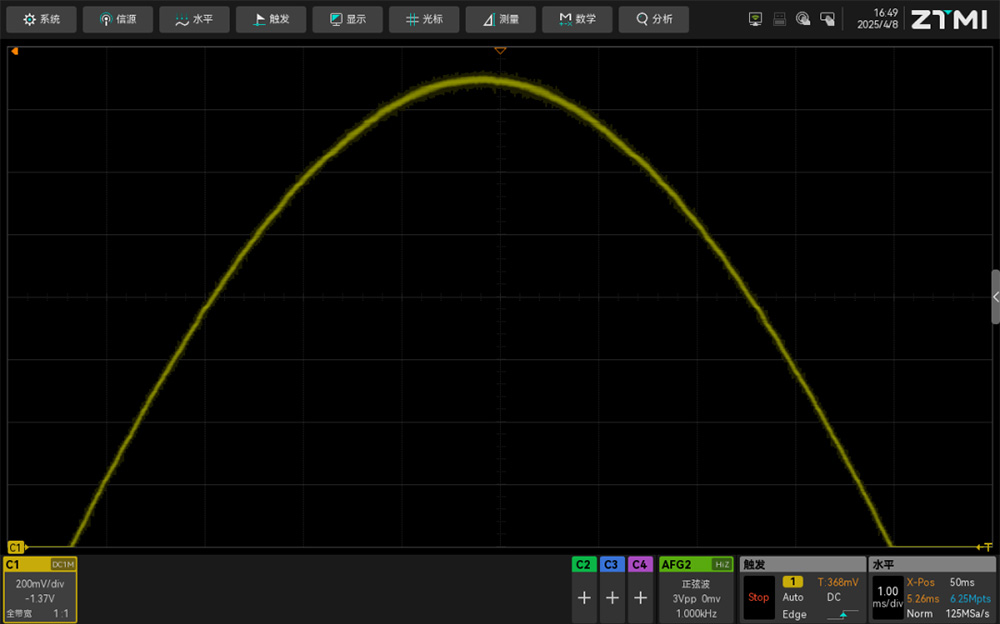Click the USB storage device icon
The width and height of the screenshot is (1000, 624).
click(779, 19)
